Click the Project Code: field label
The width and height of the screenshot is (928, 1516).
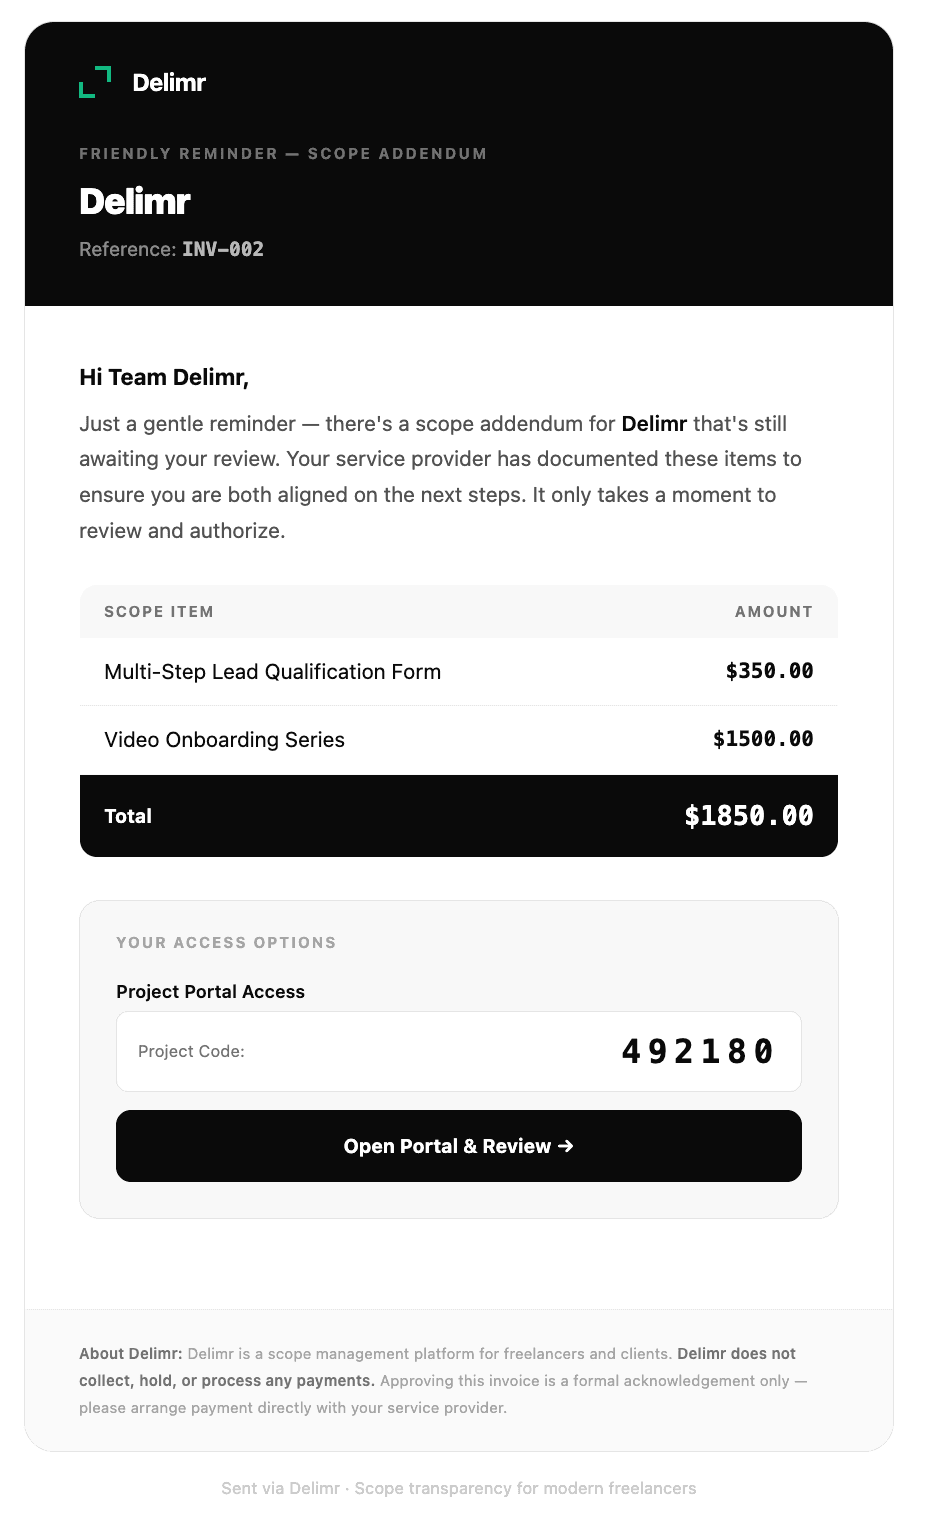pyautogui.click(x=191, y=1051)
